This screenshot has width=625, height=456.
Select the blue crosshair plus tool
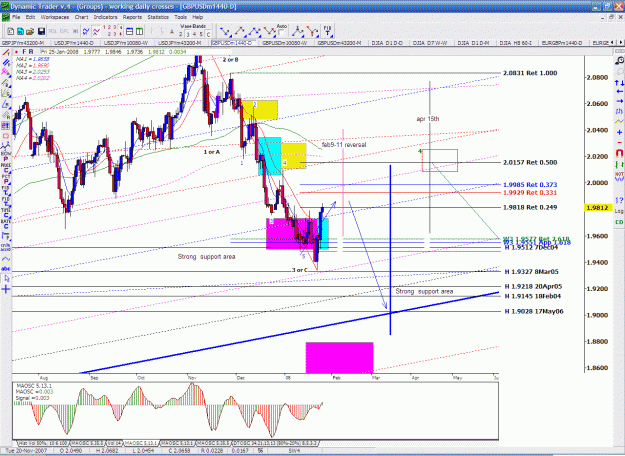(x=6, y=289)
